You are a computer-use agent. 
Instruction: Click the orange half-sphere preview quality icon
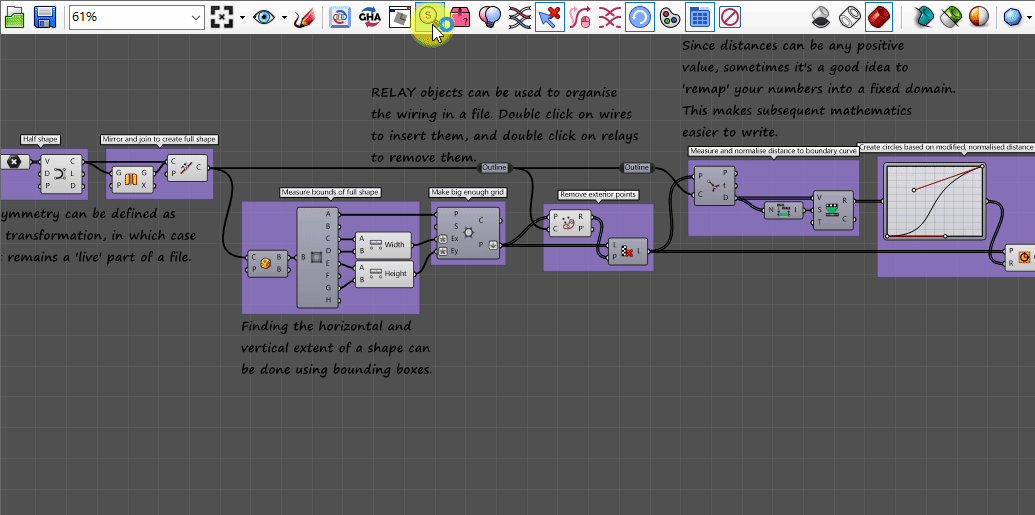(980, 17)
